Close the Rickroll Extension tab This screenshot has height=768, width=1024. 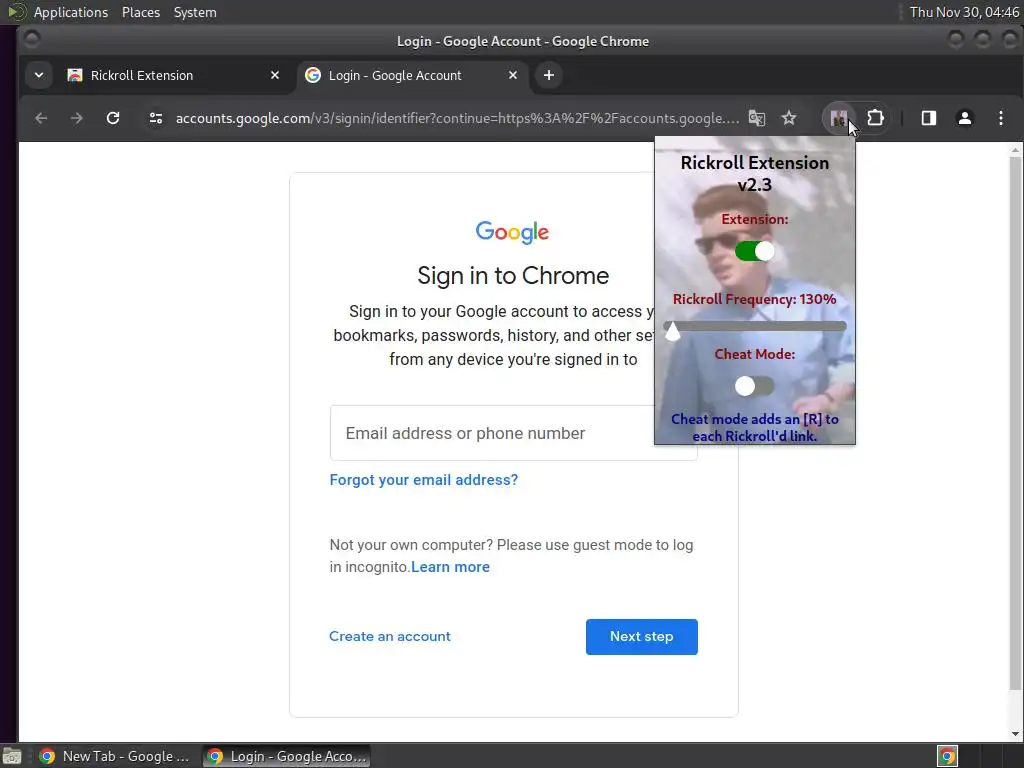(x=275, y=75)
